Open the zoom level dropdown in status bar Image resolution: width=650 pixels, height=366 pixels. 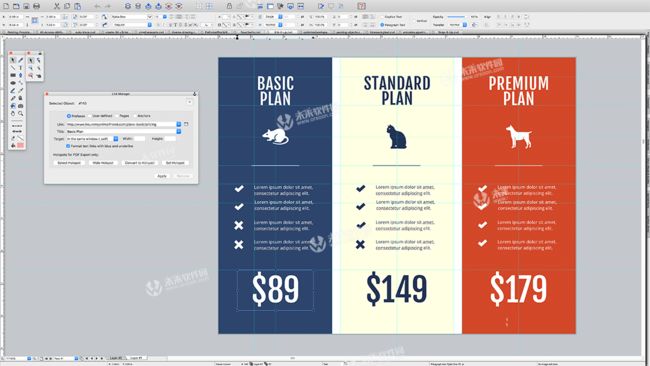tap(29, 358)
